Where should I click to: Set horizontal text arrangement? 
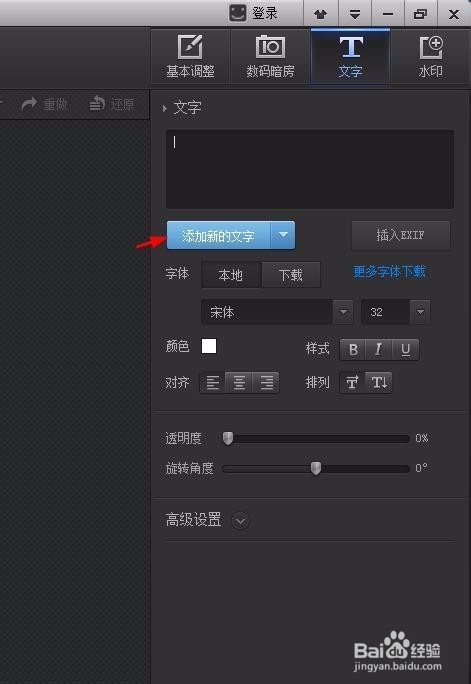click(x=352, y=383)
